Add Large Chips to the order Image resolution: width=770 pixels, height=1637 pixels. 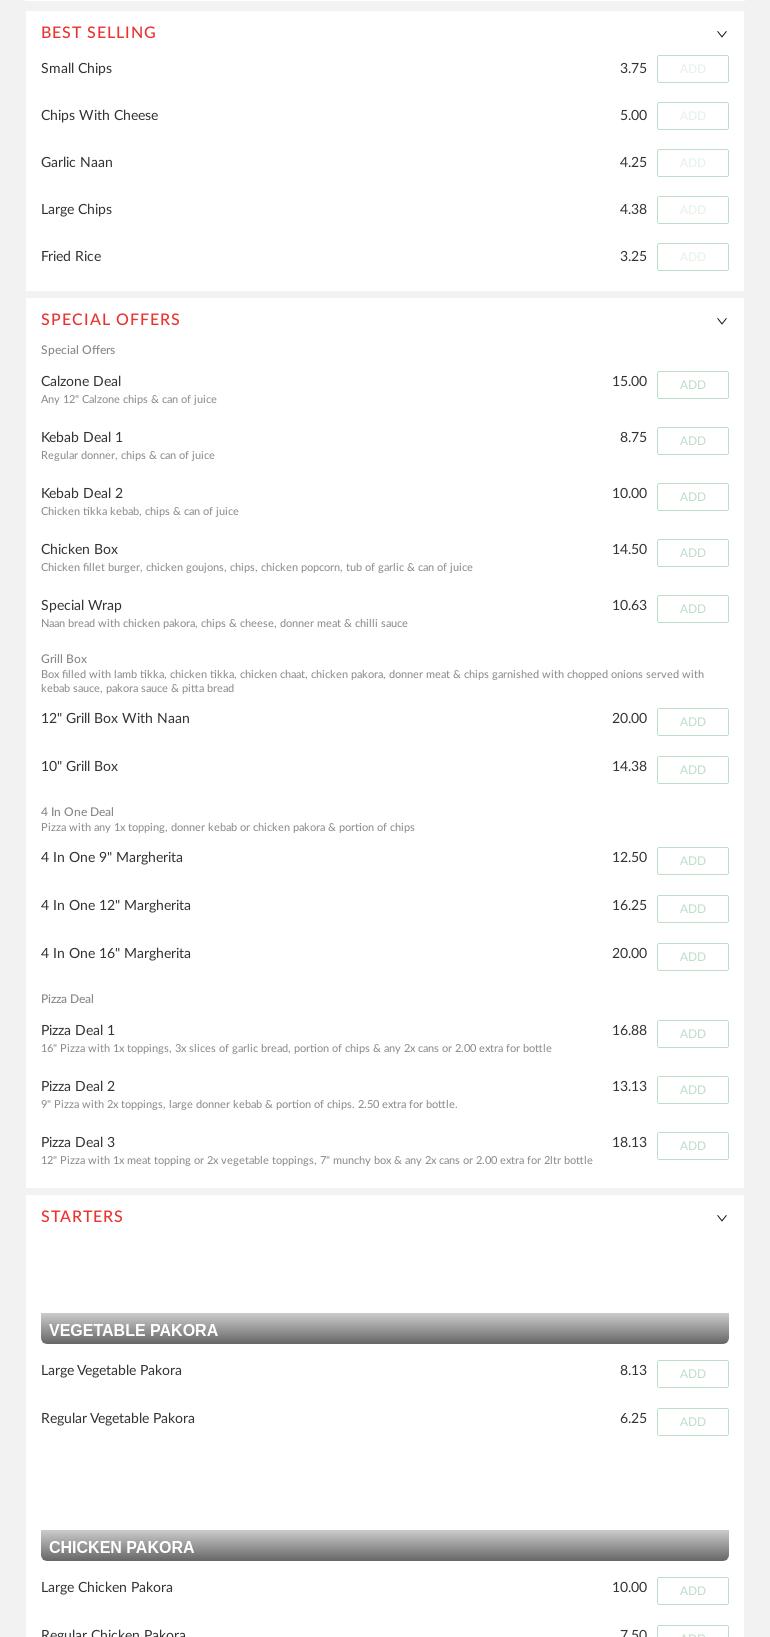(x=692, y=209)
